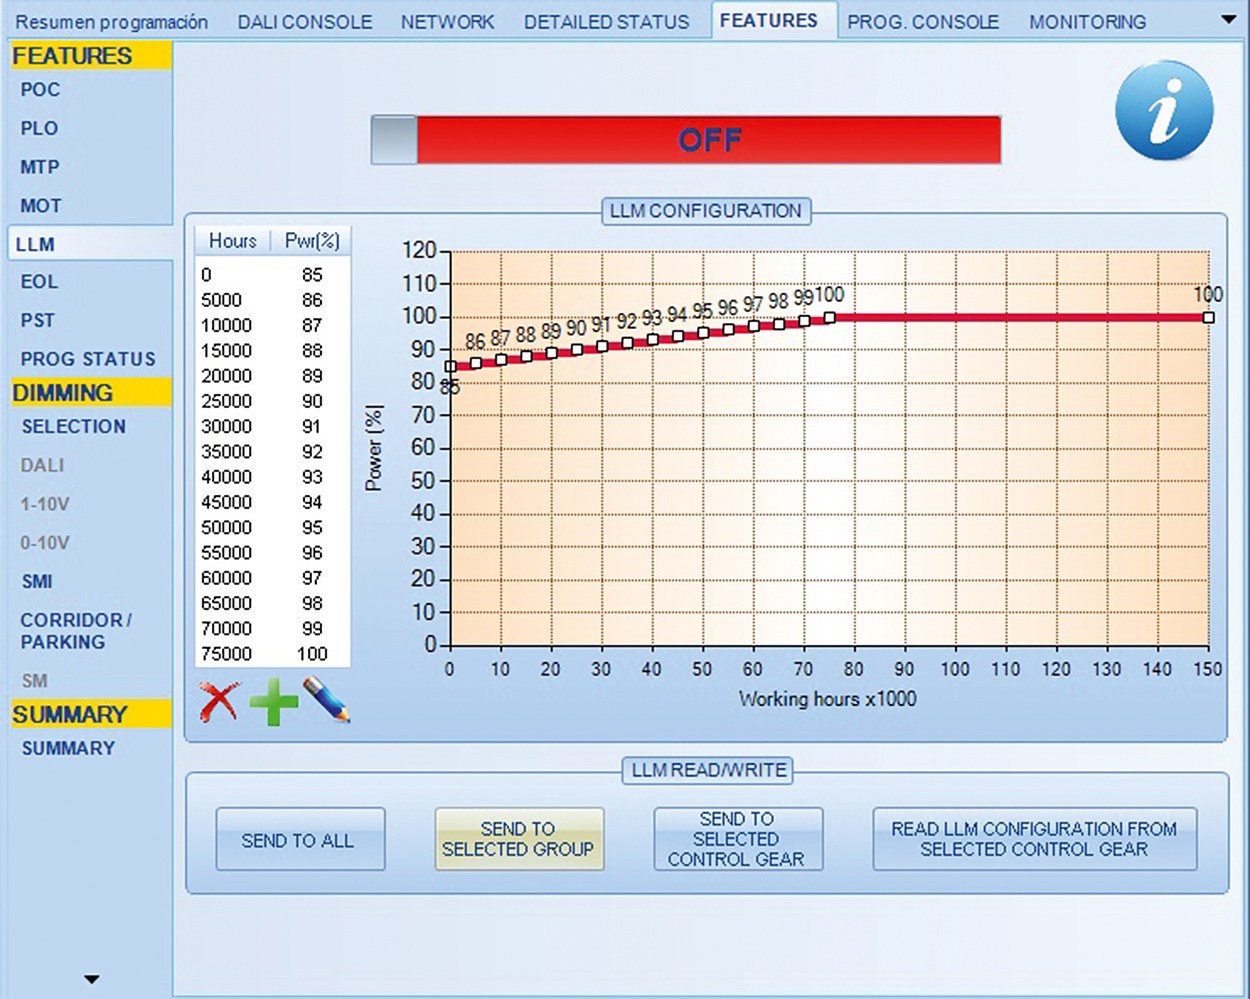Click READ LLM CONFIGURATION FROM SELECTED CONTROL GEAR

click(x=1034, y=839)
